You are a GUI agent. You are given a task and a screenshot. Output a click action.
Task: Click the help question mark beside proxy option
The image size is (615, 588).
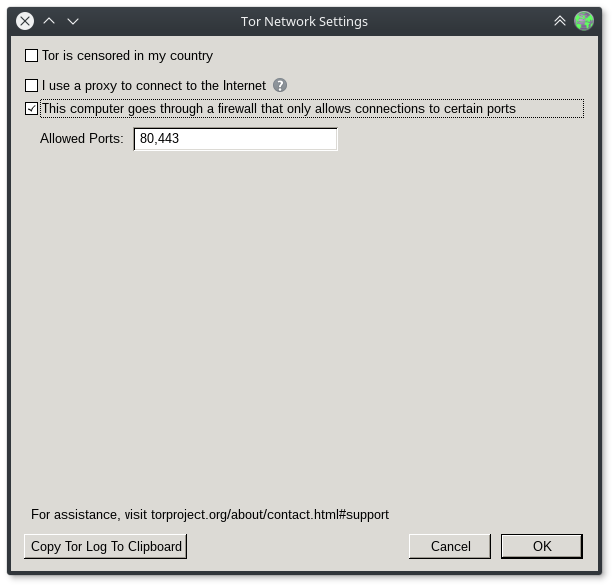(x=280, y=86)
